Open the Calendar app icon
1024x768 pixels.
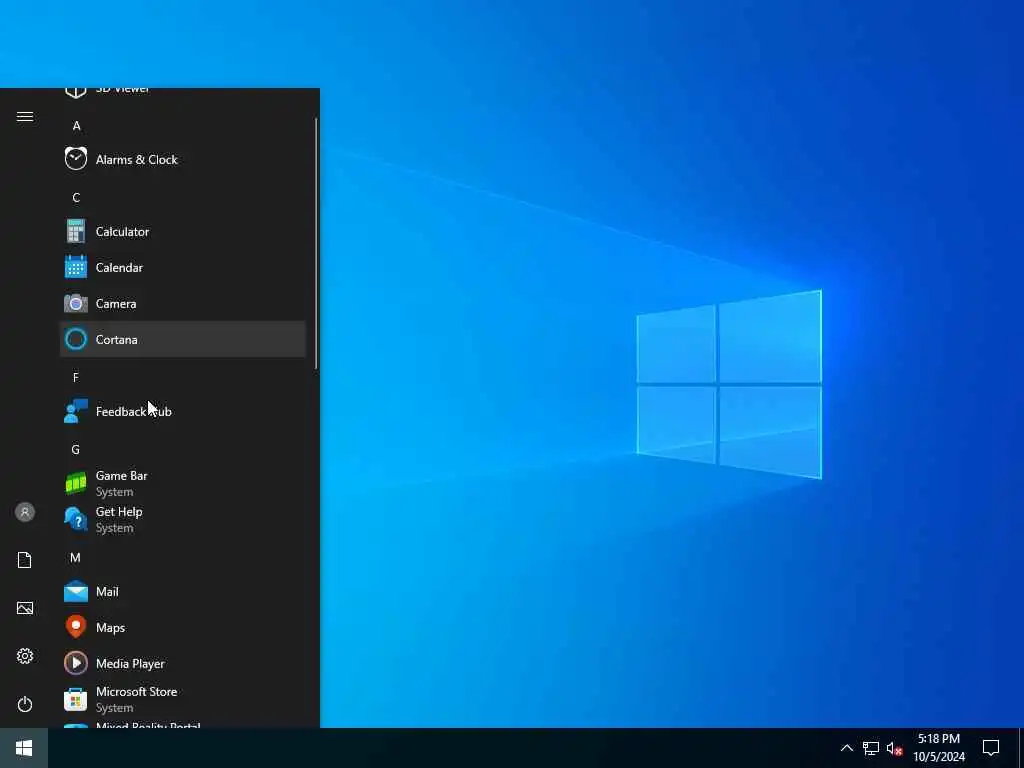(76, 267)
